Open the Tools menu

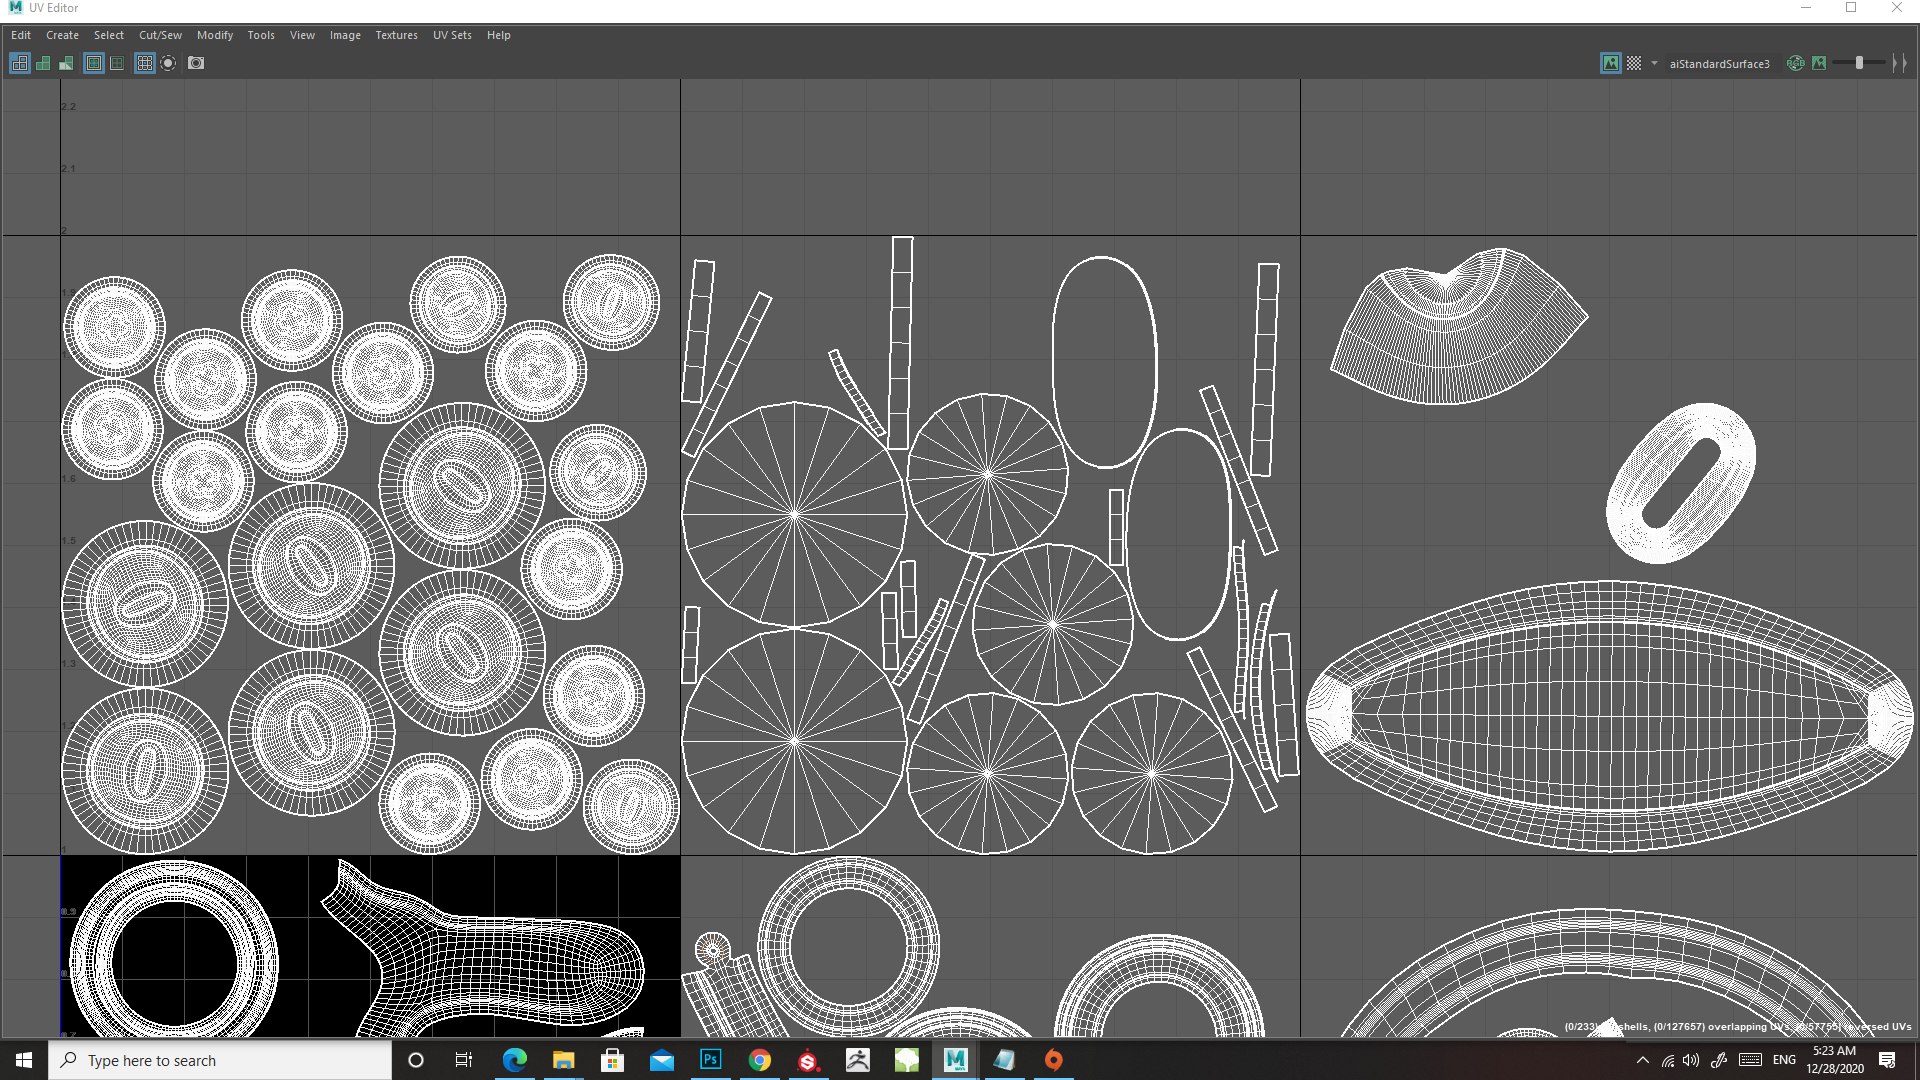[261, 35]
